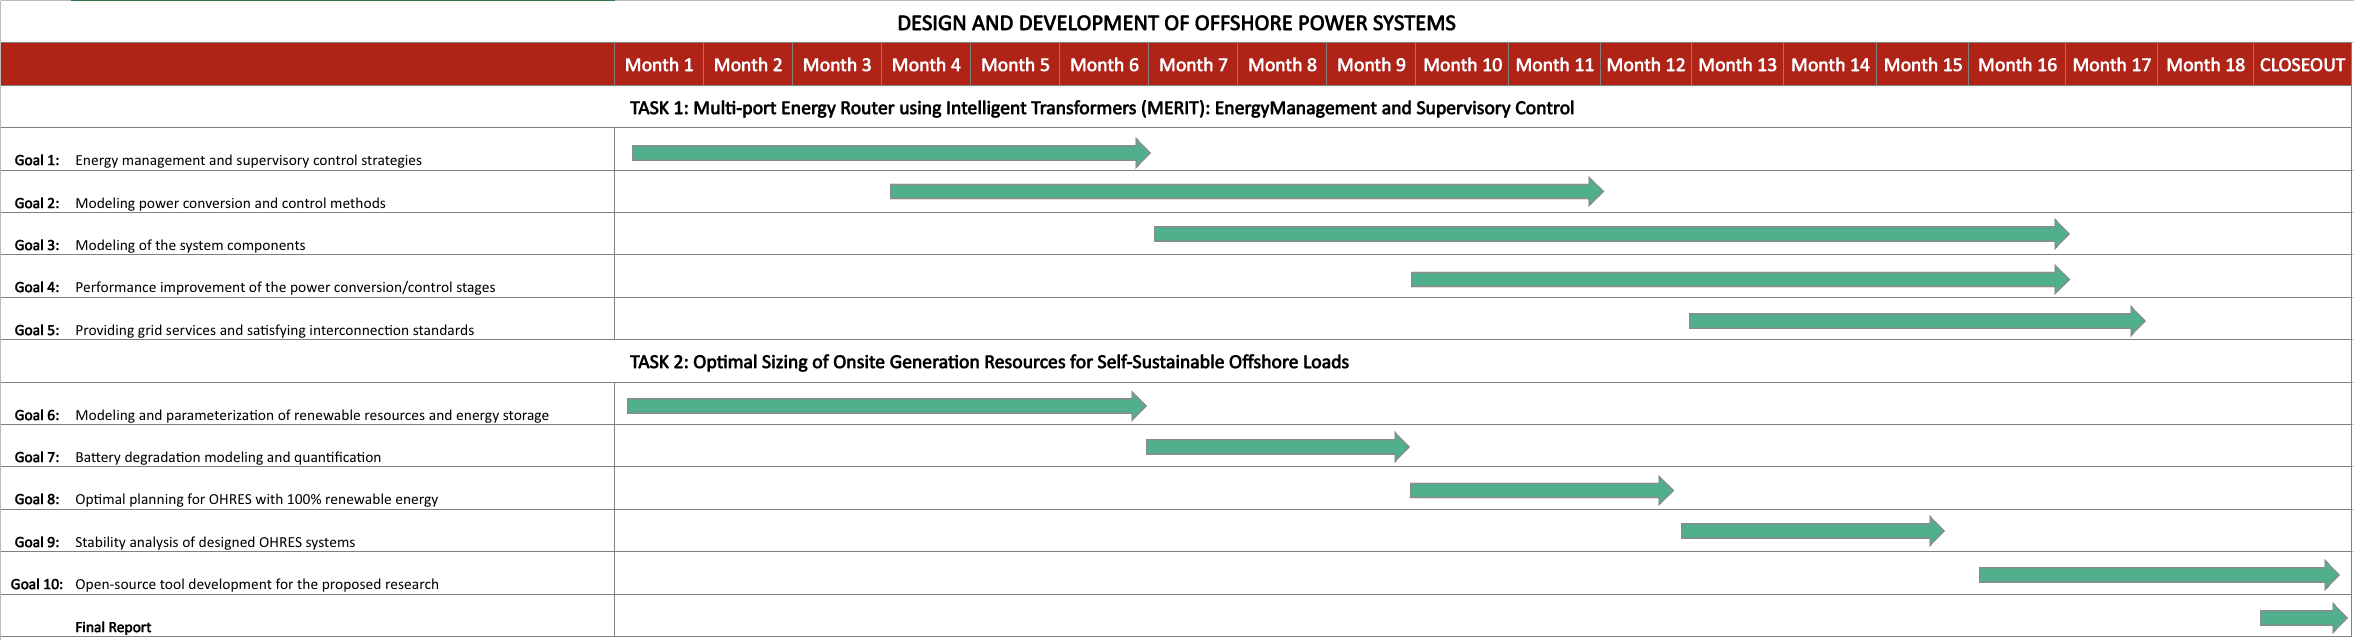Select the Goal 4 performance improvement label
The height and width of the screenshot is (640, 2354).
pyautogui.click(x=285, y=287)
